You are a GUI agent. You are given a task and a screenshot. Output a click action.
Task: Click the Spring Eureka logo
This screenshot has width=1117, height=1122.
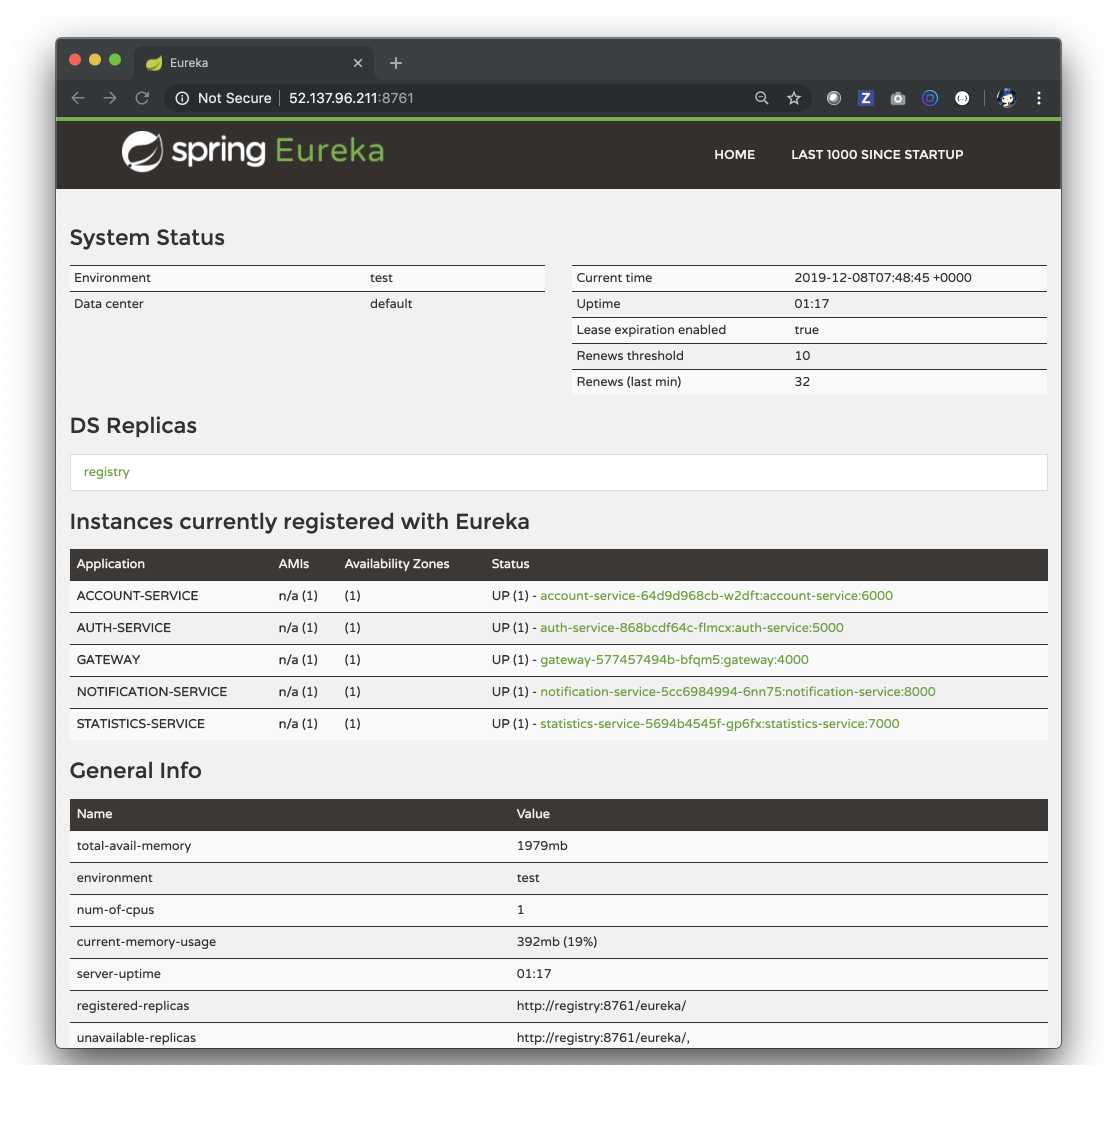pos(253,151)
